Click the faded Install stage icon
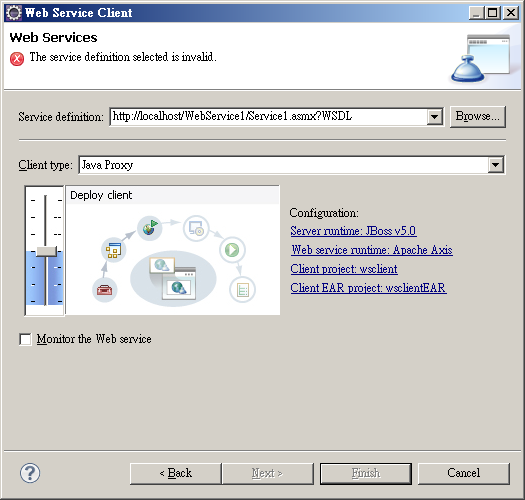Viewport: 525px width, 500px height. 196,228
